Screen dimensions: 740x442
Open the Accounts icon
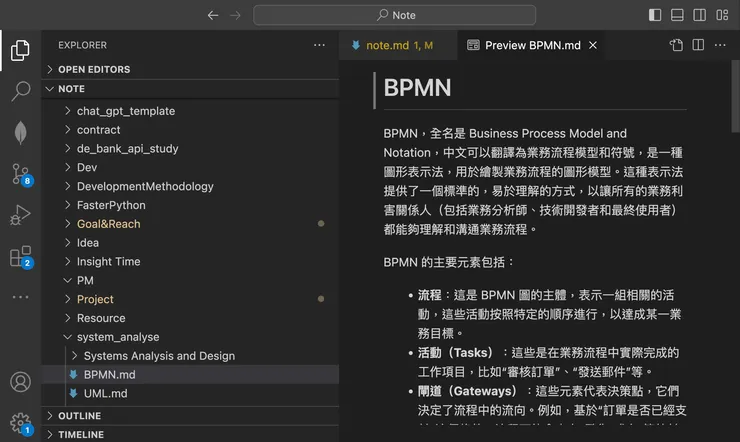coord(20,382)
